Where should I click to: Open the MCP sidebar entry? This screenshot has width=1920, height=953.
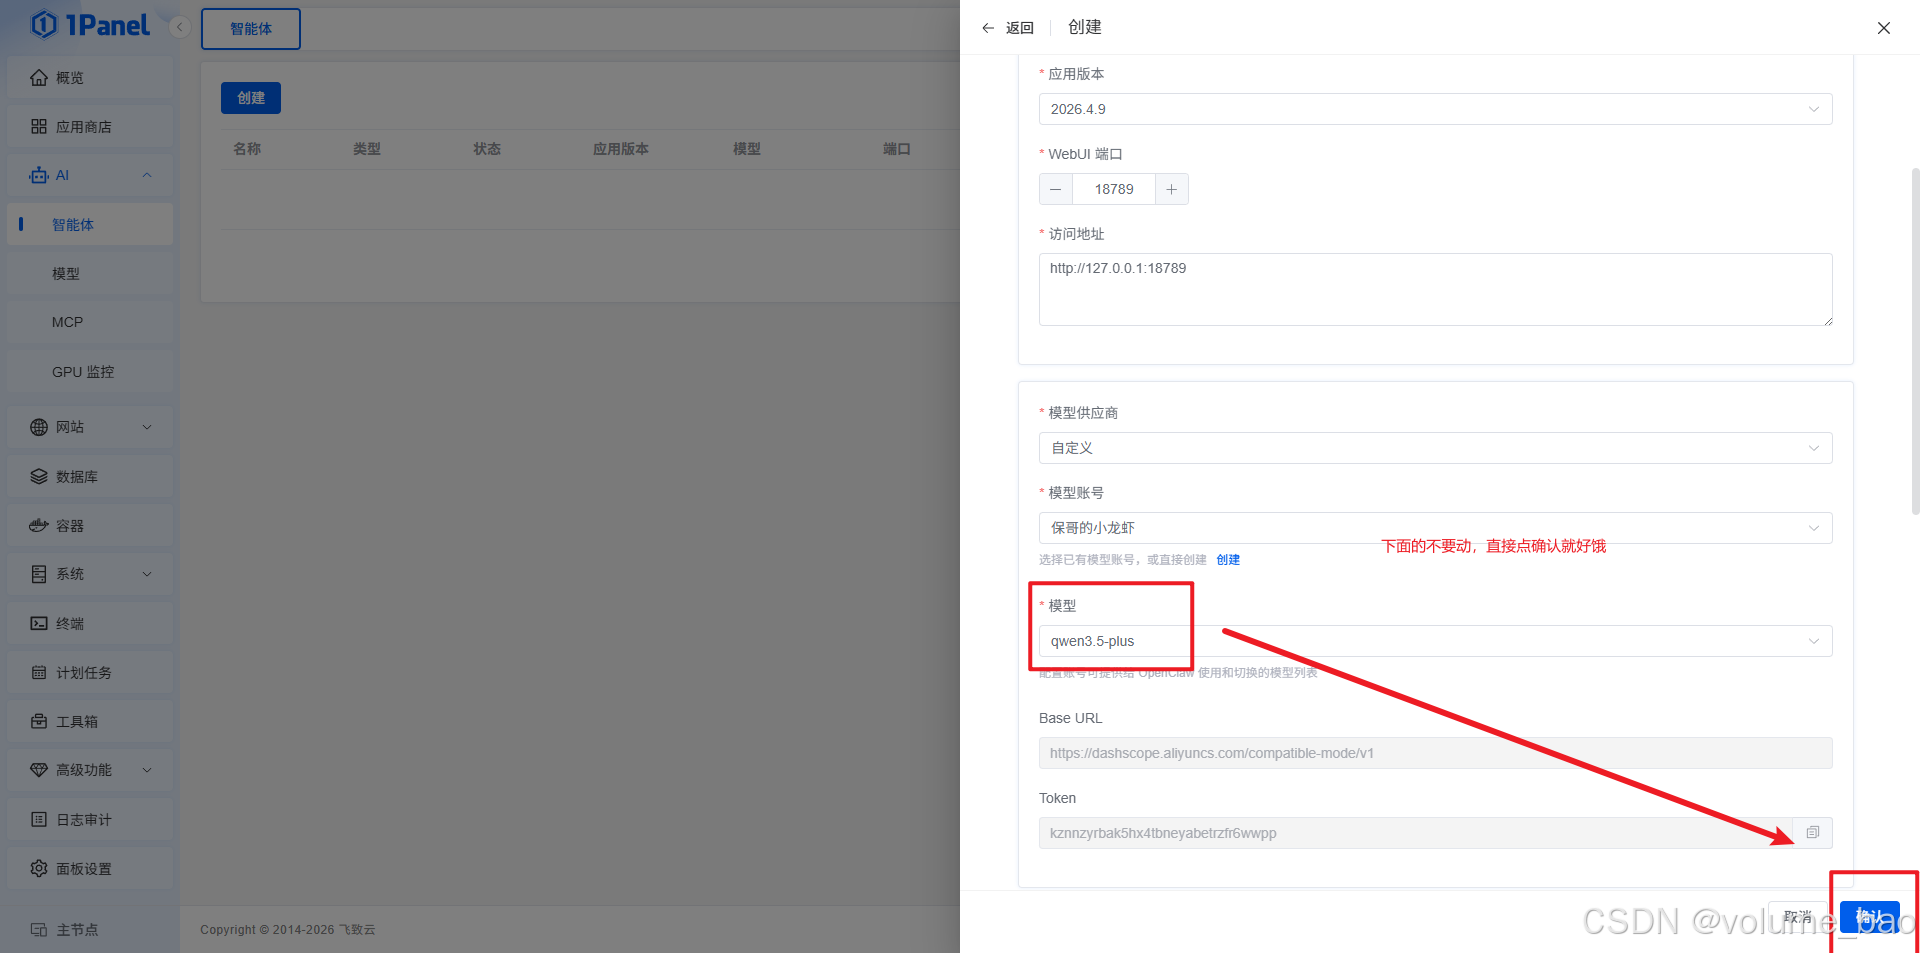90,323
